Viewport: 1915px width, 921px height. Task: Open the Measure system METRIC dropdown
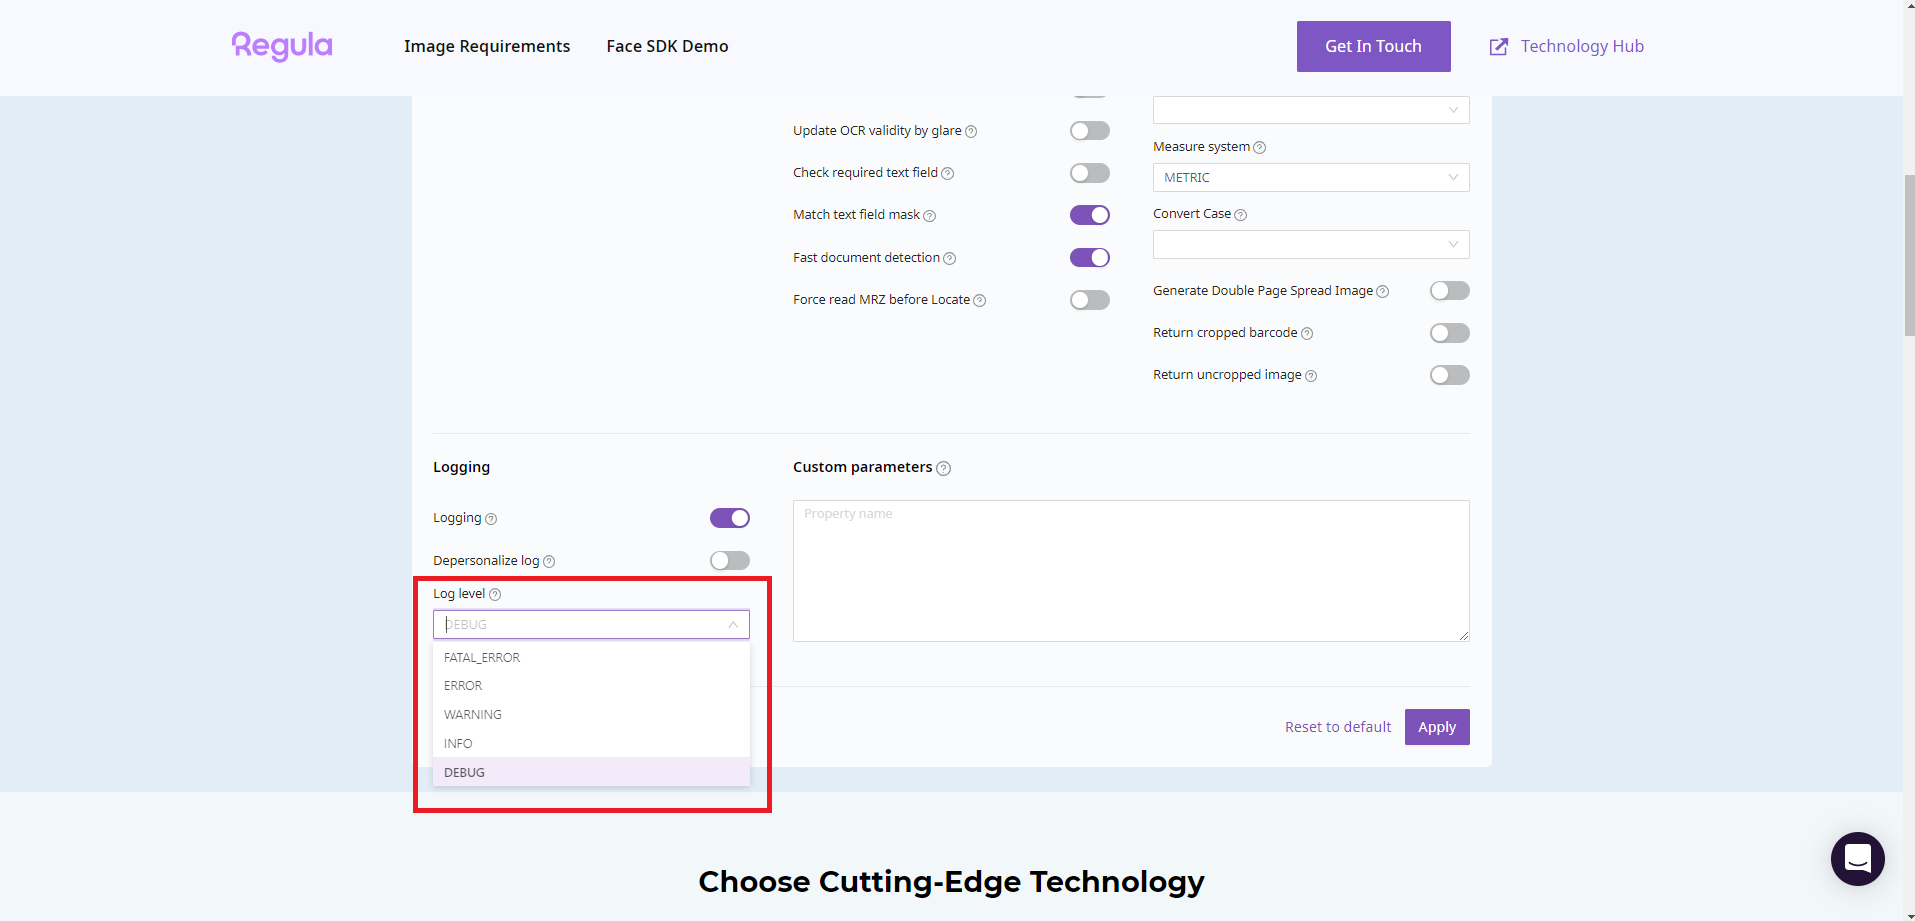[x=1310, y=178]
